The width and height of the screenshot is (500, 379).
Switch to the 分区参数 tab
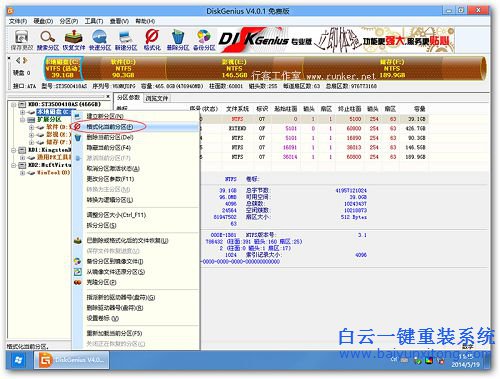[128, 98]
